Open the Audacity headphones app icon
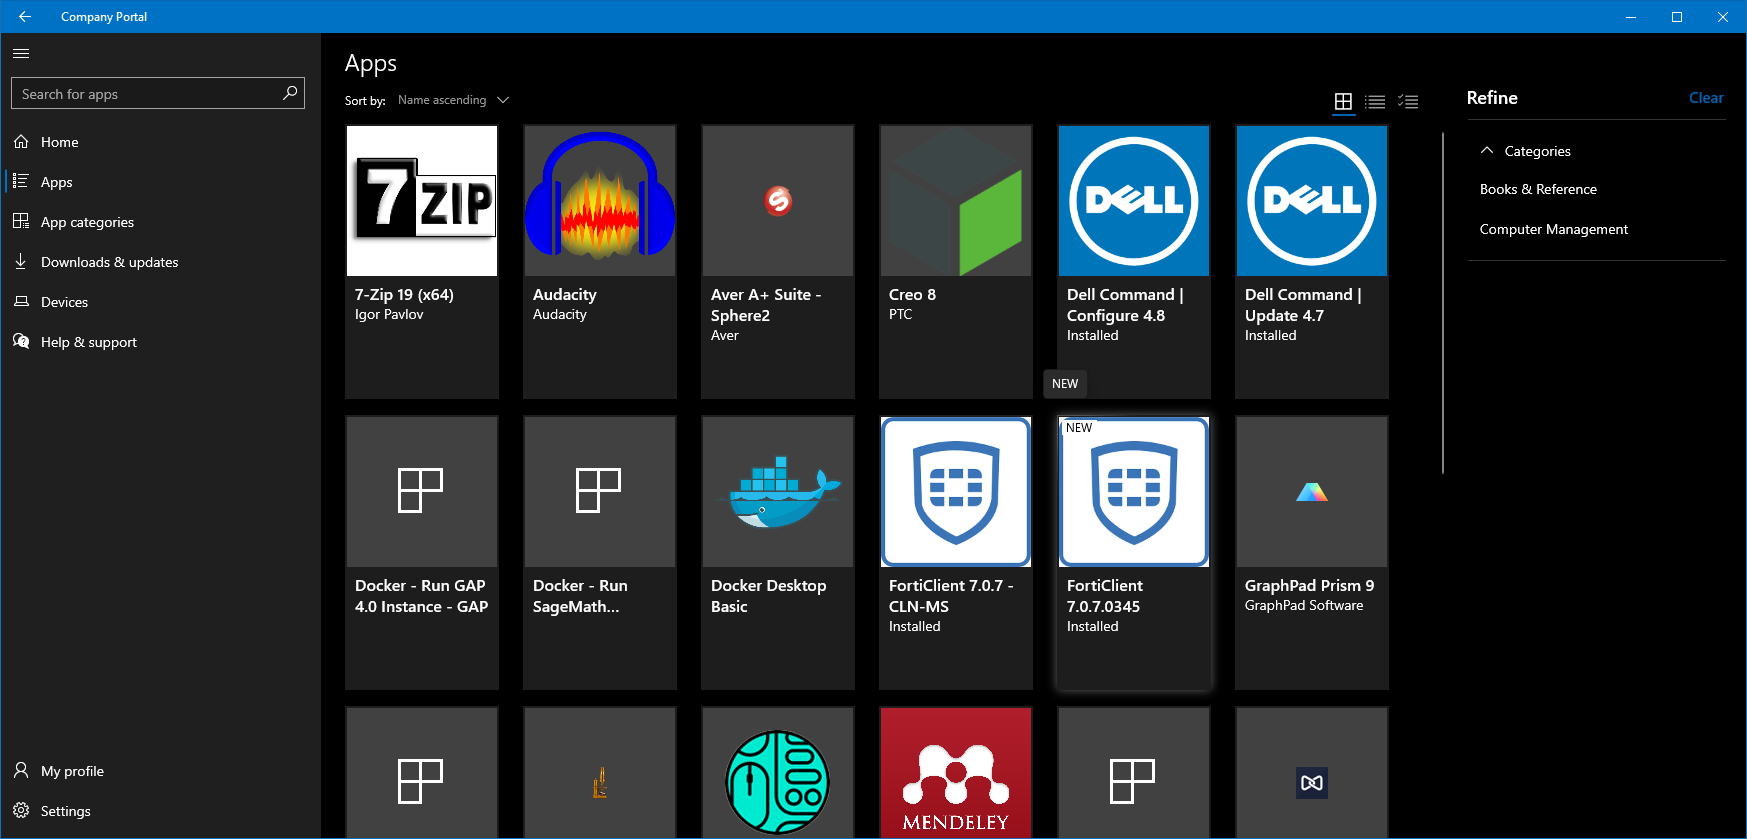The height and width of the screenshot is (839, 1747). tap(600, 201)
